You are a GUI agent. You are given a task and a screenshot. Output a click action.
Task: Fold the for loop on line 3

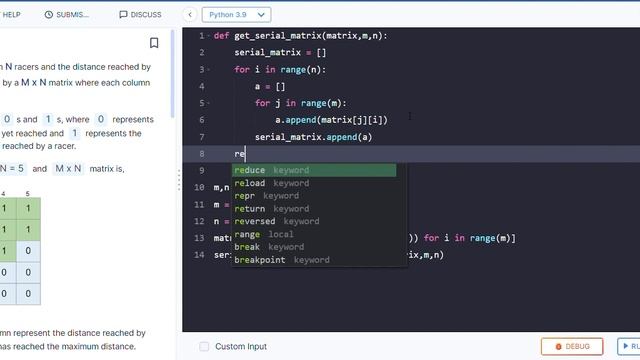coord(209,70)
